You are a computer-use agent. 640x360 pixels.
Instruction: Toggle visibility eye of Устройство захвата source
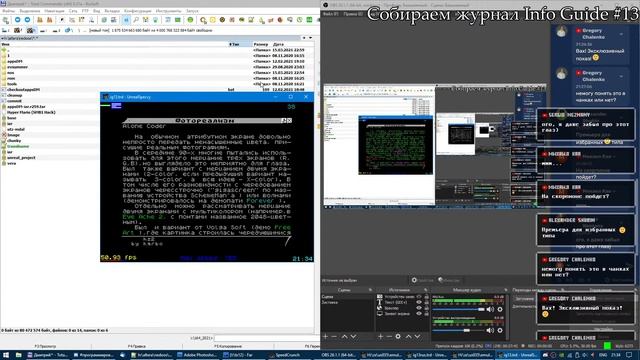click(x=419, y=297)
